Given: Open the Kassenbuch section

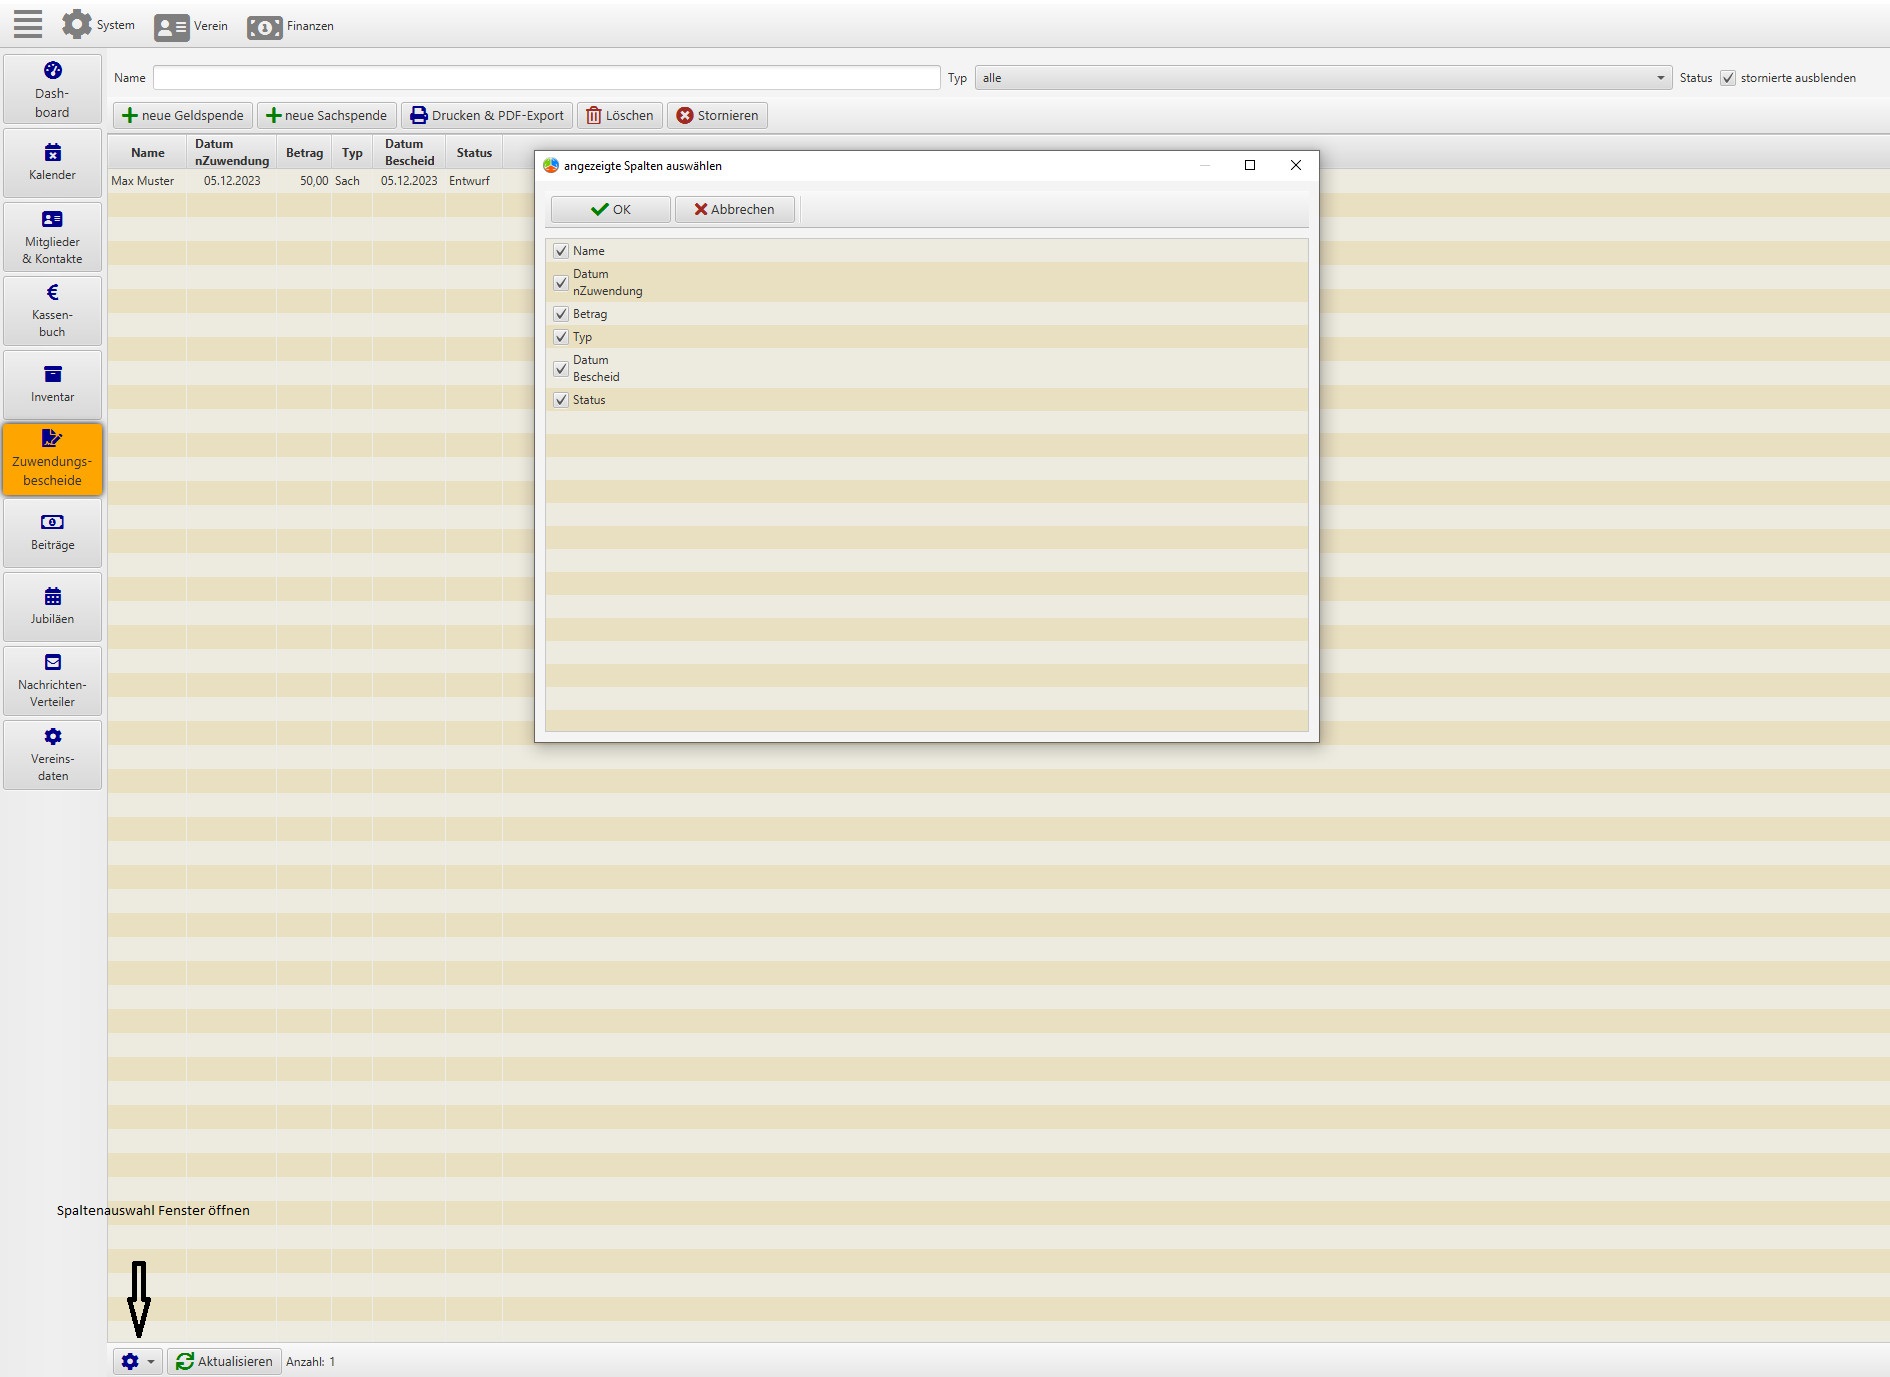Looking at the screenshot, I should [x=52, y=311].
